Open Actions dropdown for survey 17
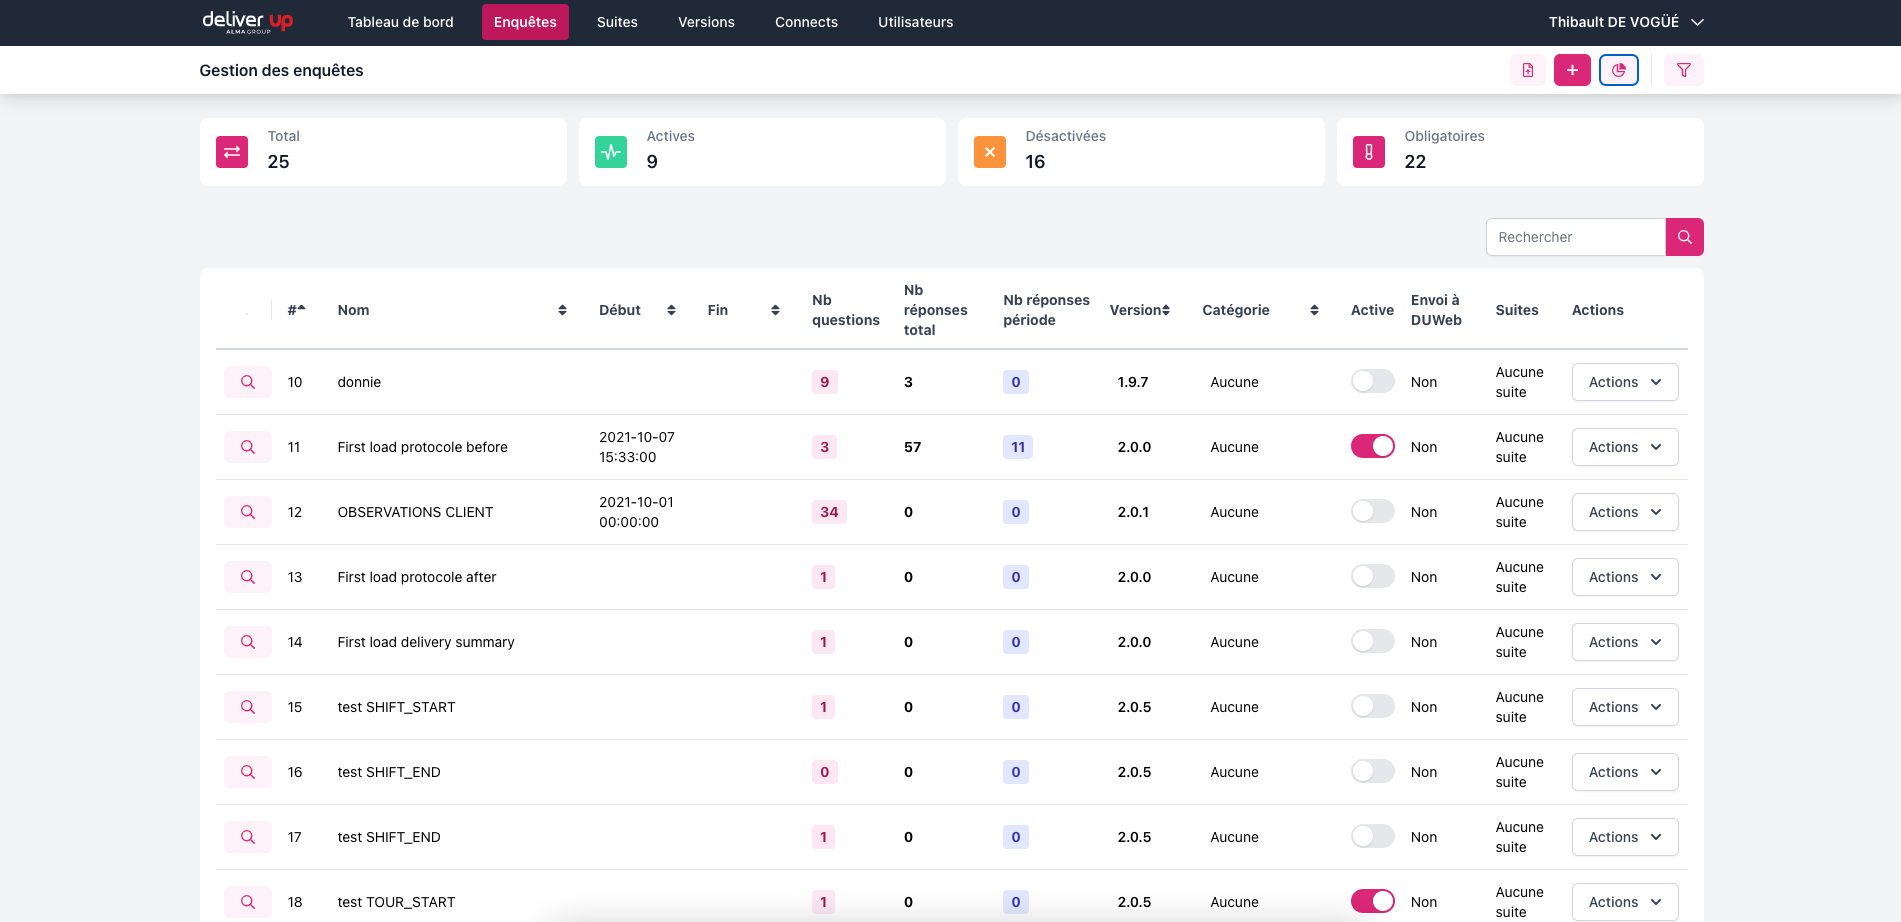 1625,837
